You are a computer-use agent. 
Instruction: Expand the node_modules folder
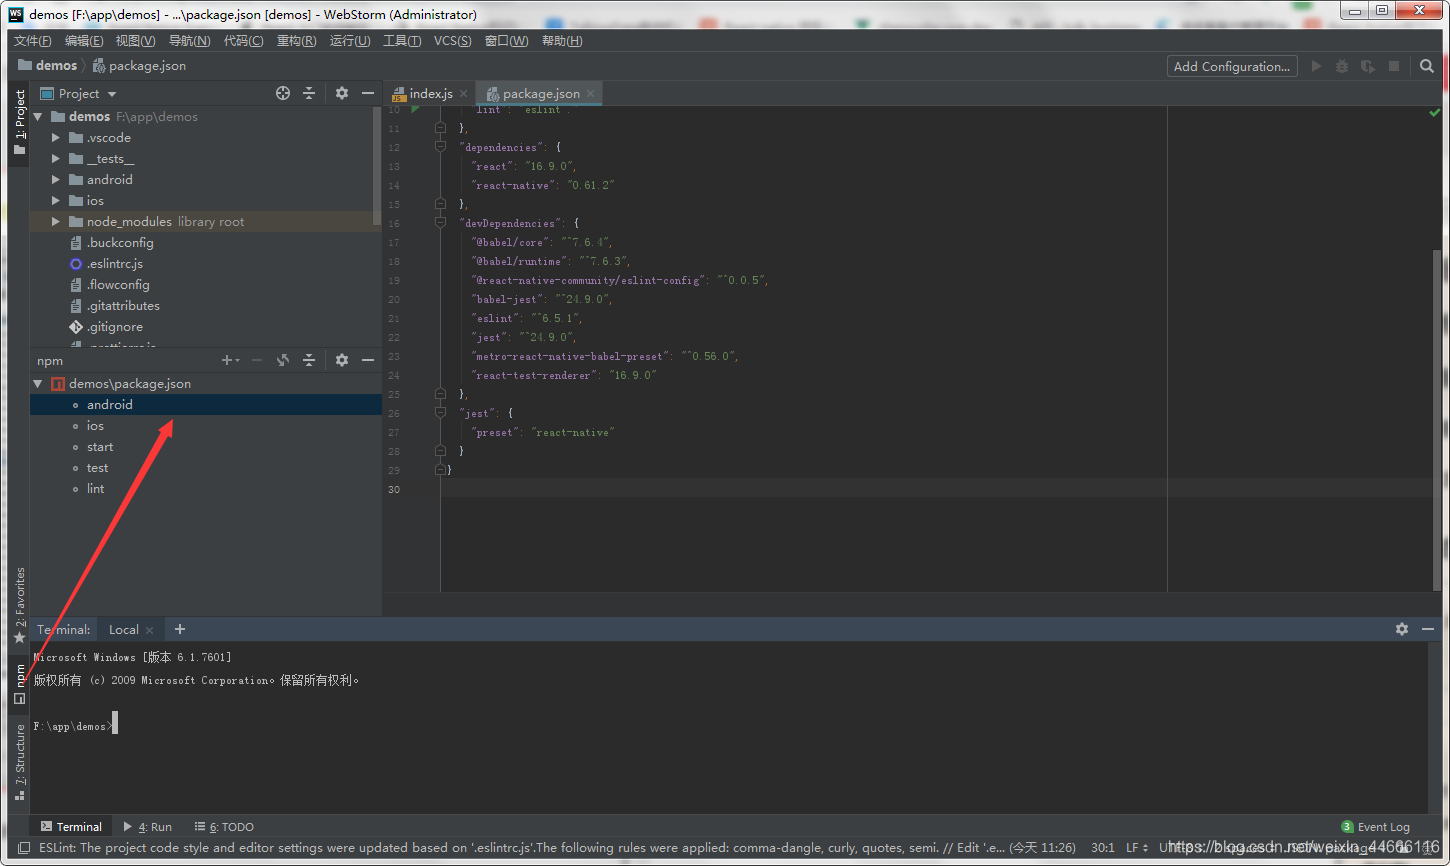pos(56,222)
